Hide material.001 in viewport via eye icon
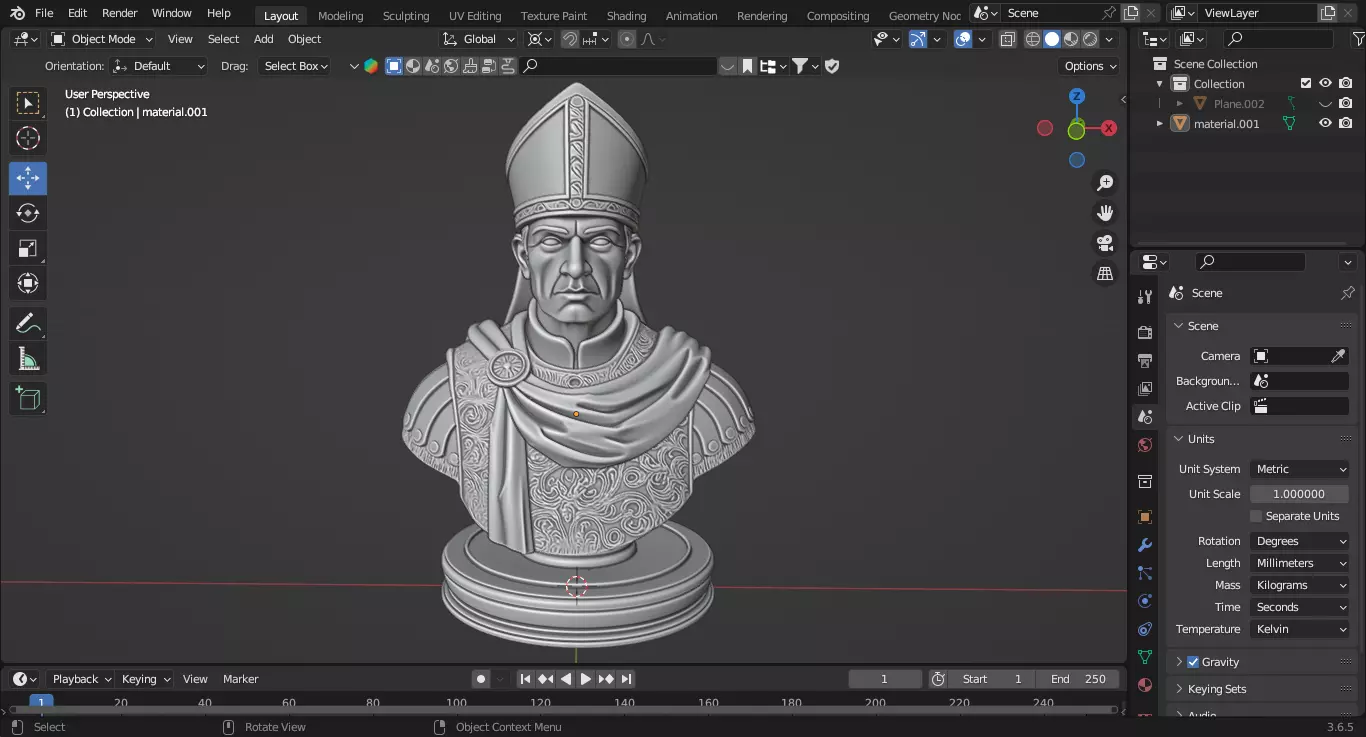Viewport: 1366px width, 737px height. (1325, 123)
